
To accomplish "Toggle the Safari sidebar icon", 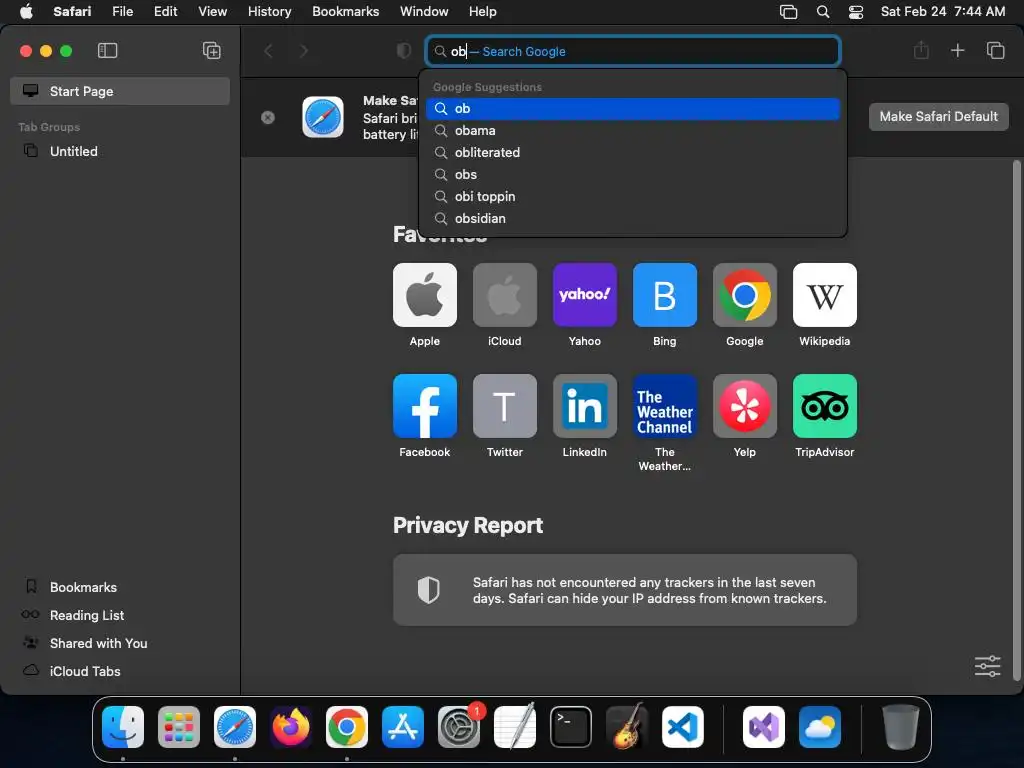I will (x=107, y=51).
